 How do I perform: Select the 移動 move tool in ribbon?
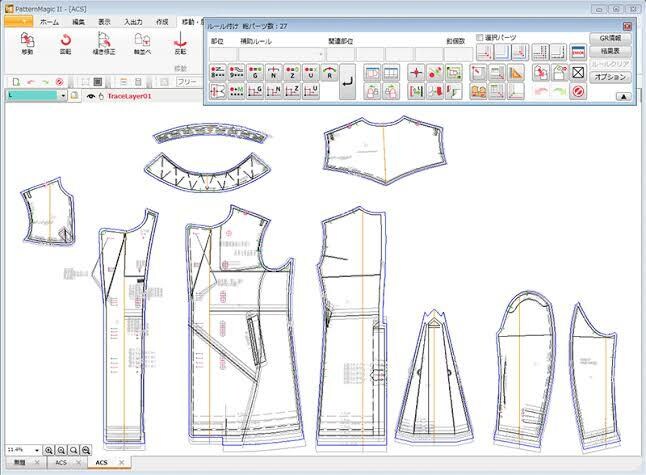tap(27, 43)
